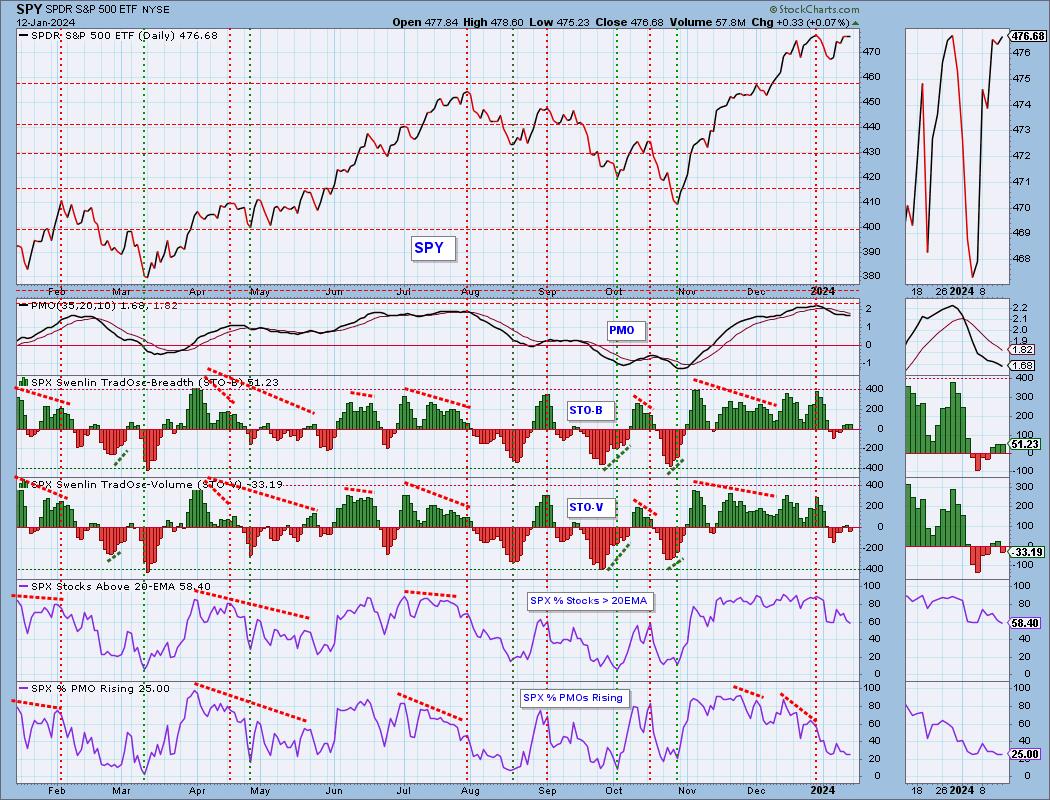Screen dimensions: 1050x800
Task: Click the 25.00 PMO Rising value tag
Action: point(1025,754)
